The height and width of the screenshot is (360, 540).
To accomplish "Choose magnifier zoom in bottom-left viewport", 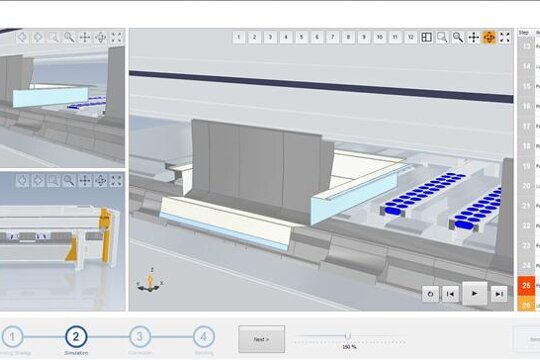I will click(x=69, y=181).
